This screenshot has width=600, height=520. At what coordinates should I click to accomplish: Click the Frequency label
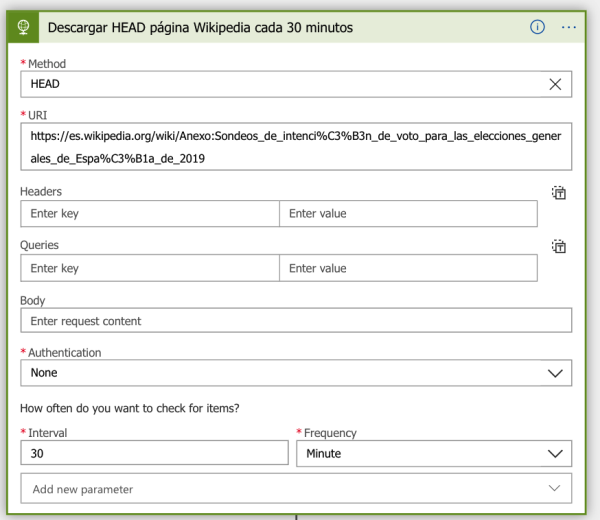(330, 433)
